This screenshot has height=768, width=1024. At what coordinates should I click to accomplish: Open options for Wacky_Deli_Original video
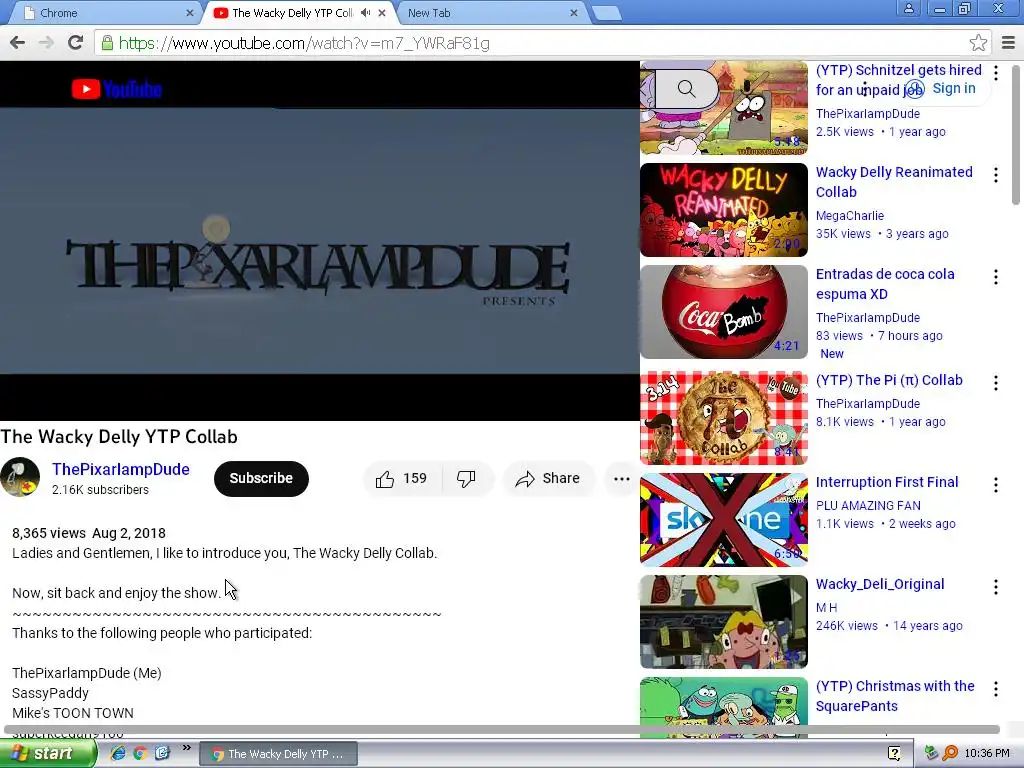995,587
